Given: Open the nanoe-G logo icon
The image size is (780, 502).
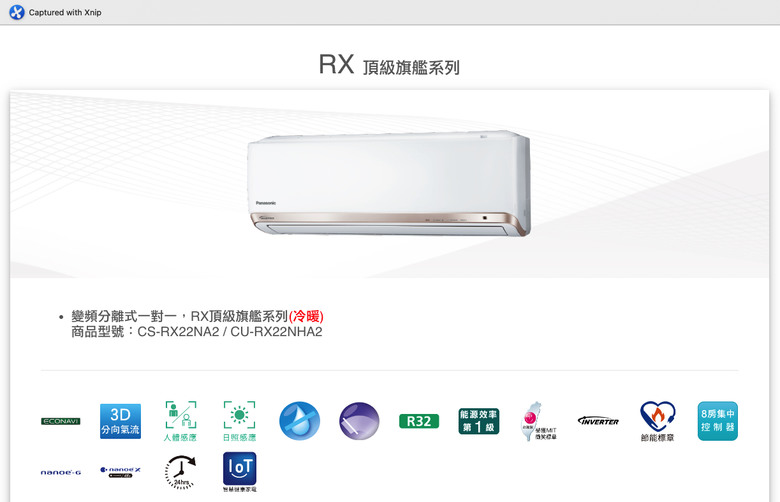Looking at the screenshot, I should pyautogui.click(x=61, y=472).
